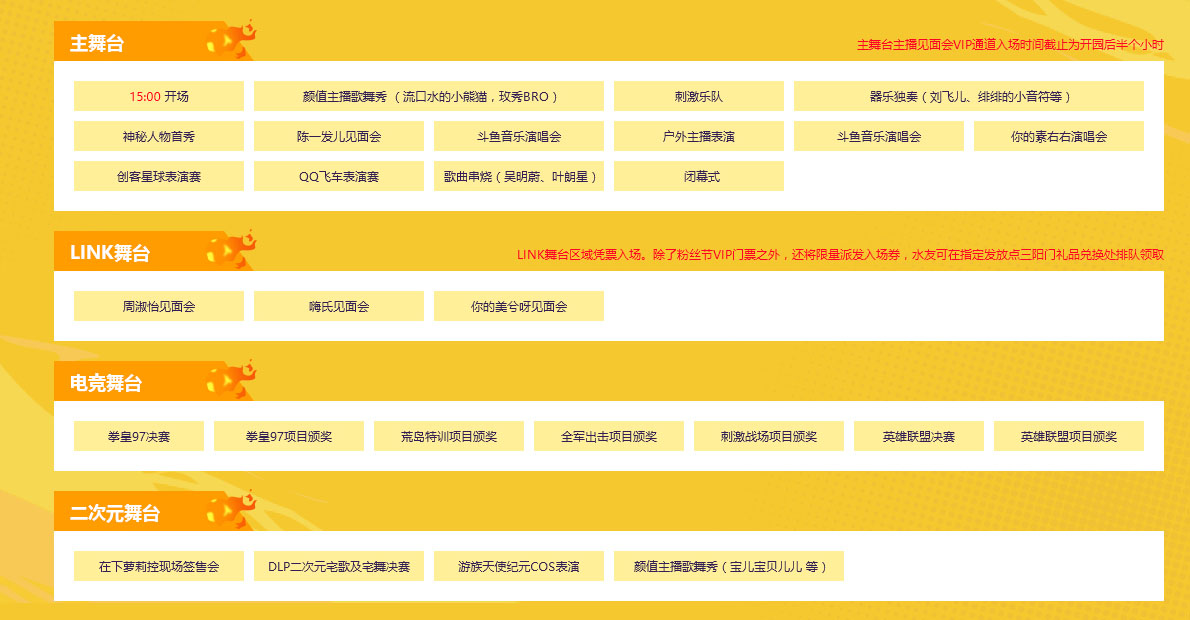Click DLP二次元宅歌及宅舞决赛 item
The image size is (1190, 620).
pos(339,566)
